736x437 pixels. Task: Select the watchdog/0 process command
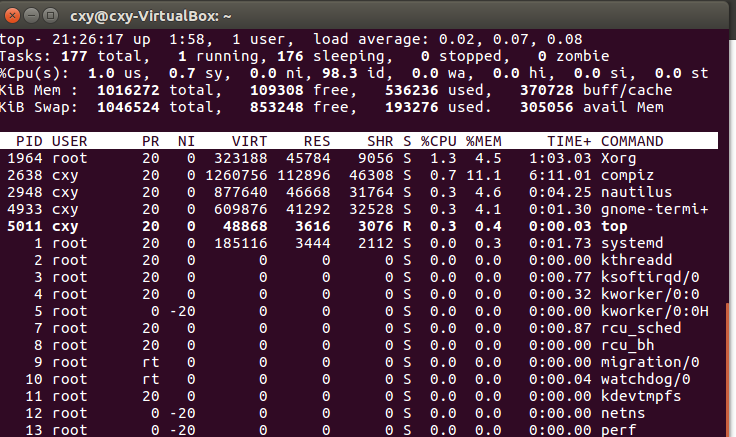(646, 379)
